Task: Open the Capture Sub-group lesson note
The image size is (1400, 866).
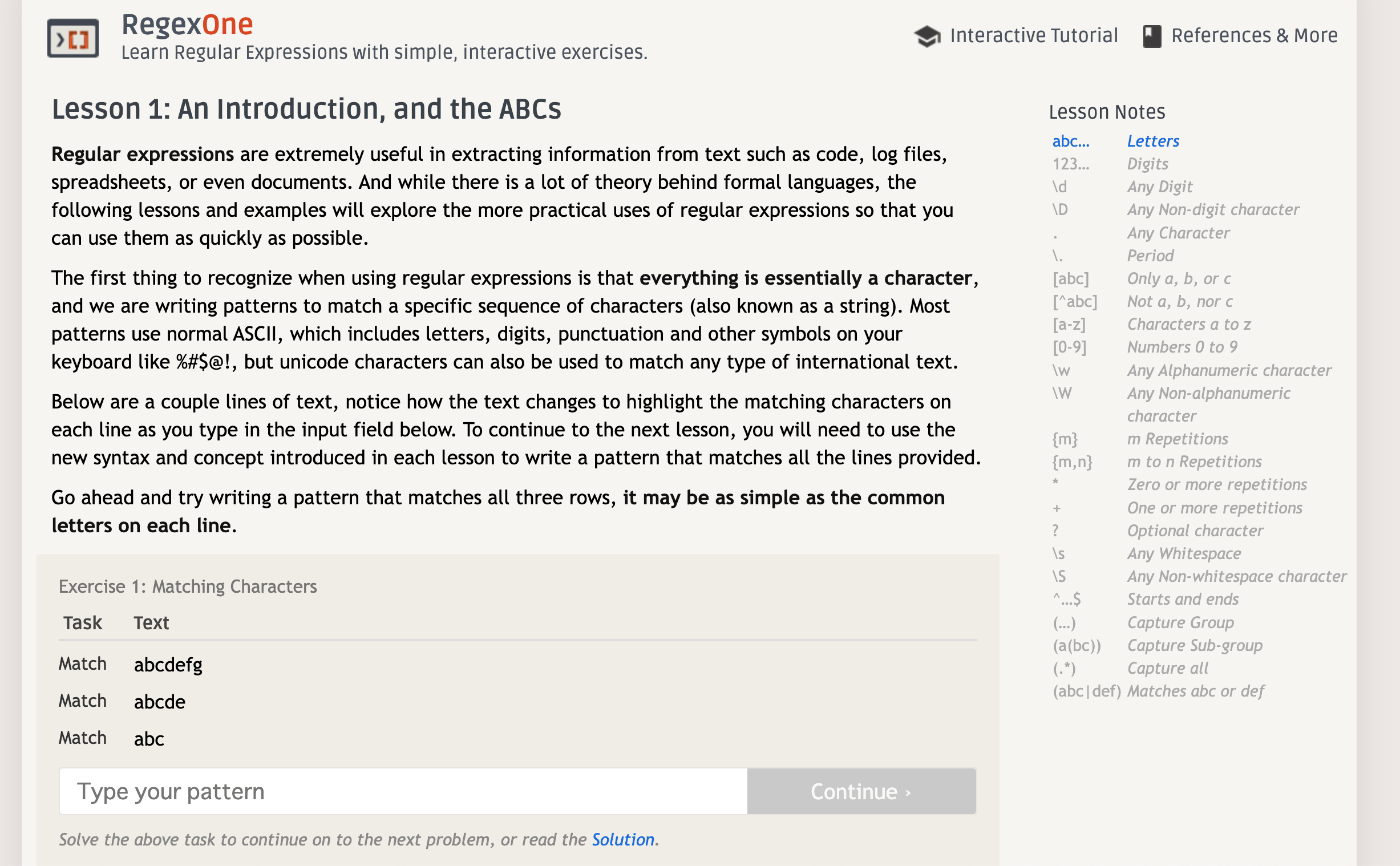Action: [1195, 646]
